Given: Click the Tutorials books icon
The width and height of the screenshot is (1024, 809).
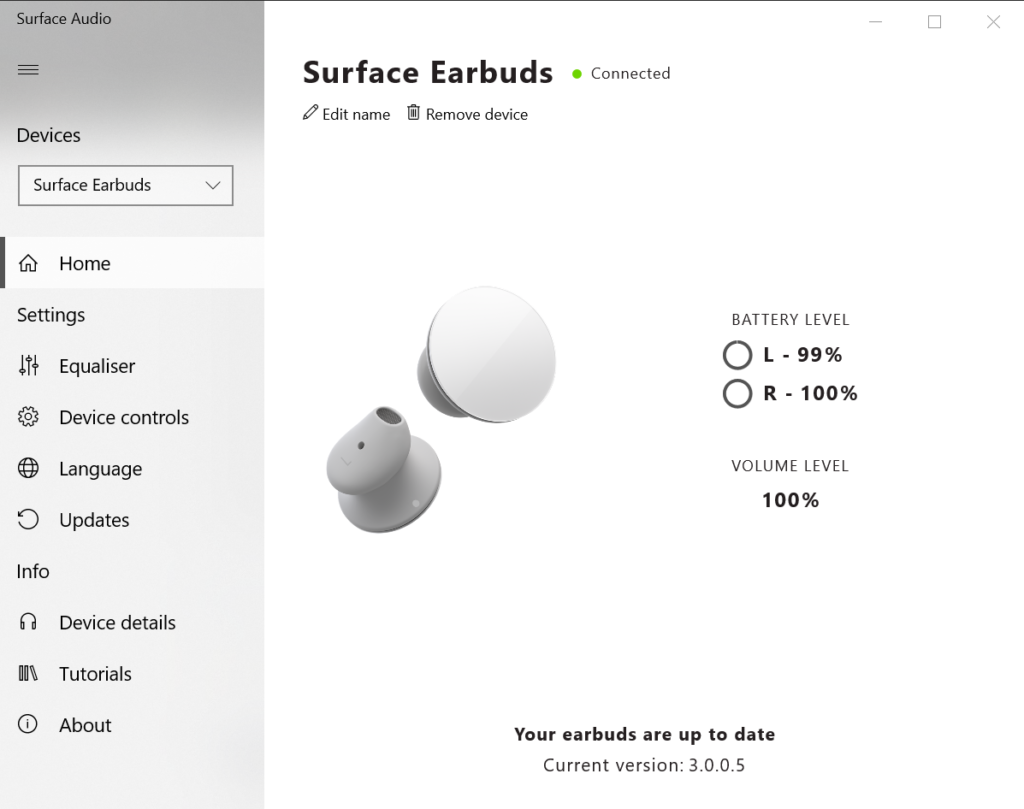Looking at the screenshot, I should [x=28, y=673].
